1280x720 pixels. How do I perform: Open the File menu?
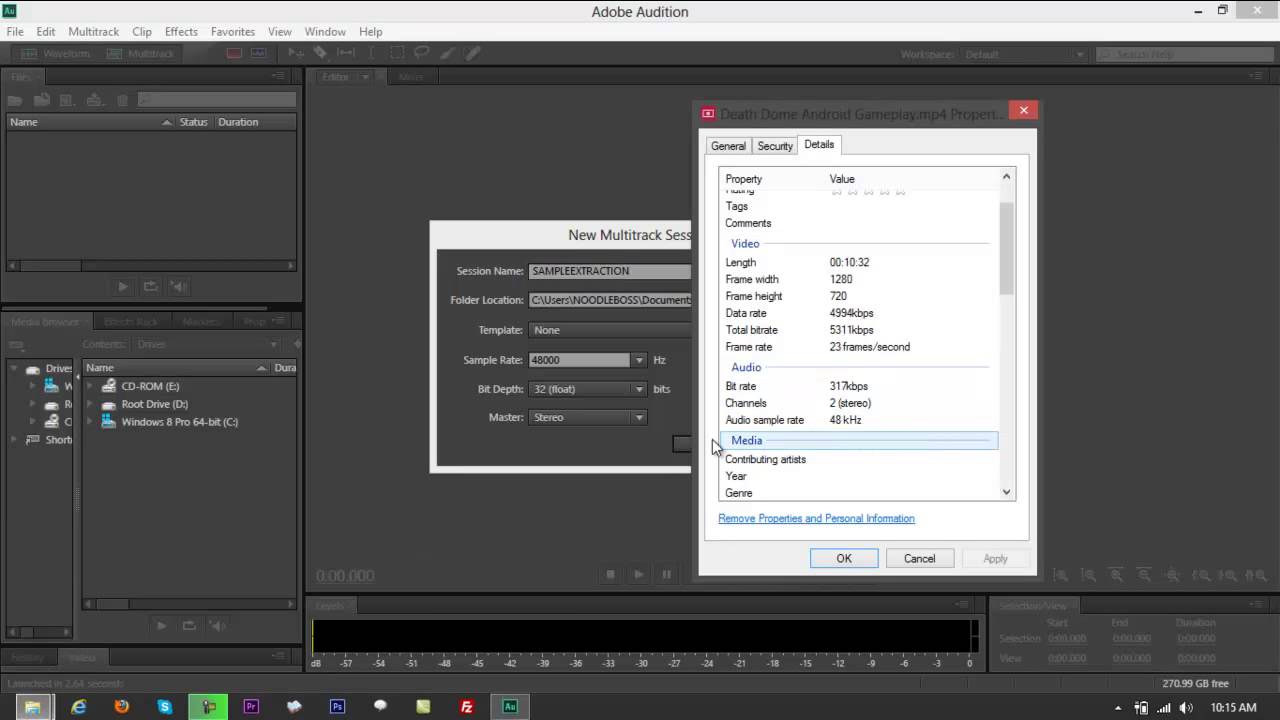tap(15, 32)
